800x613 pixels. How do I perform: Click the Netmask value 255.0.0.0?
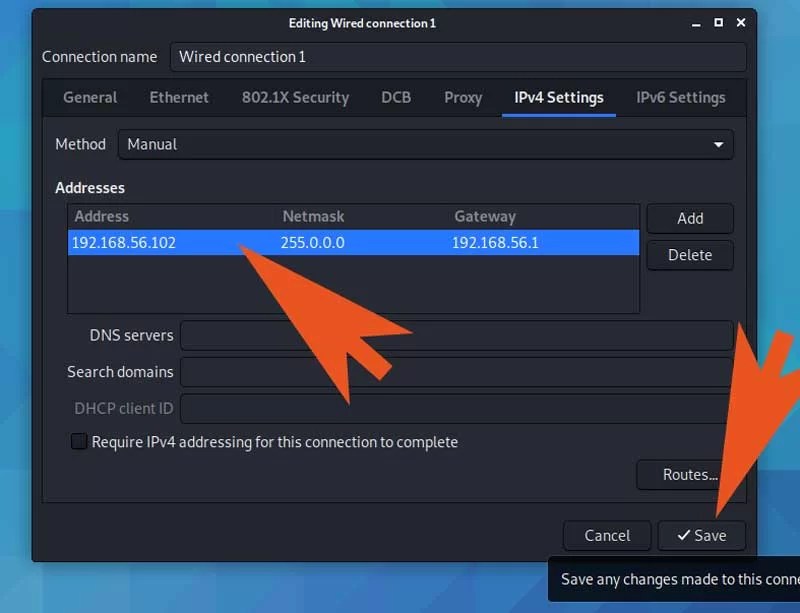[x=313, y=242]
